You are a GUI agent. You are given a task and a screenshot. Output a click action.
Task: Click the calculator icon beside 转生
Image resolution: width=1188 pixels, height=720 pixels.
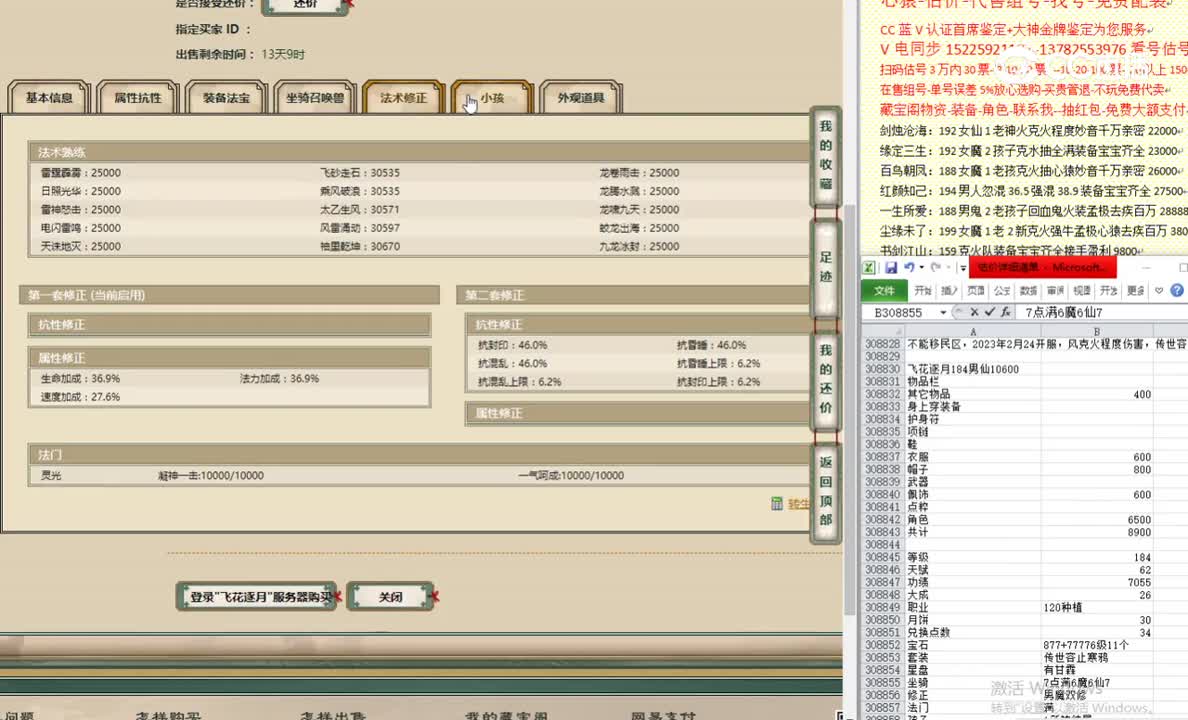[x=777, y=503]
